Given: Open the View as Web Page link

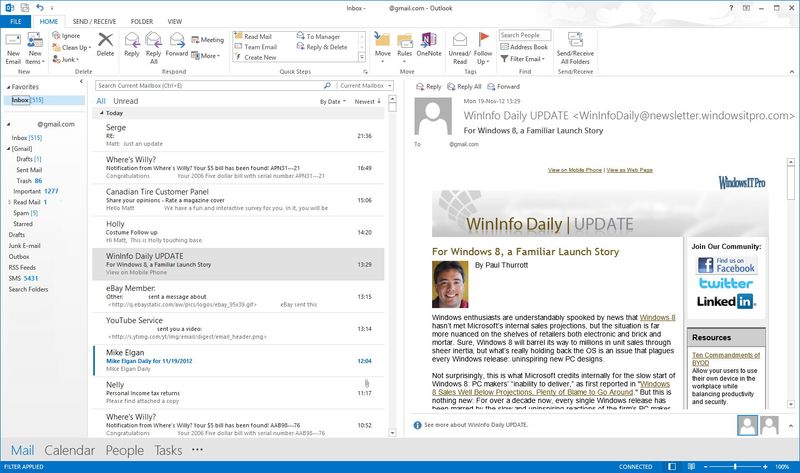Looking at the screenshot, I should [x=629, y=170].
